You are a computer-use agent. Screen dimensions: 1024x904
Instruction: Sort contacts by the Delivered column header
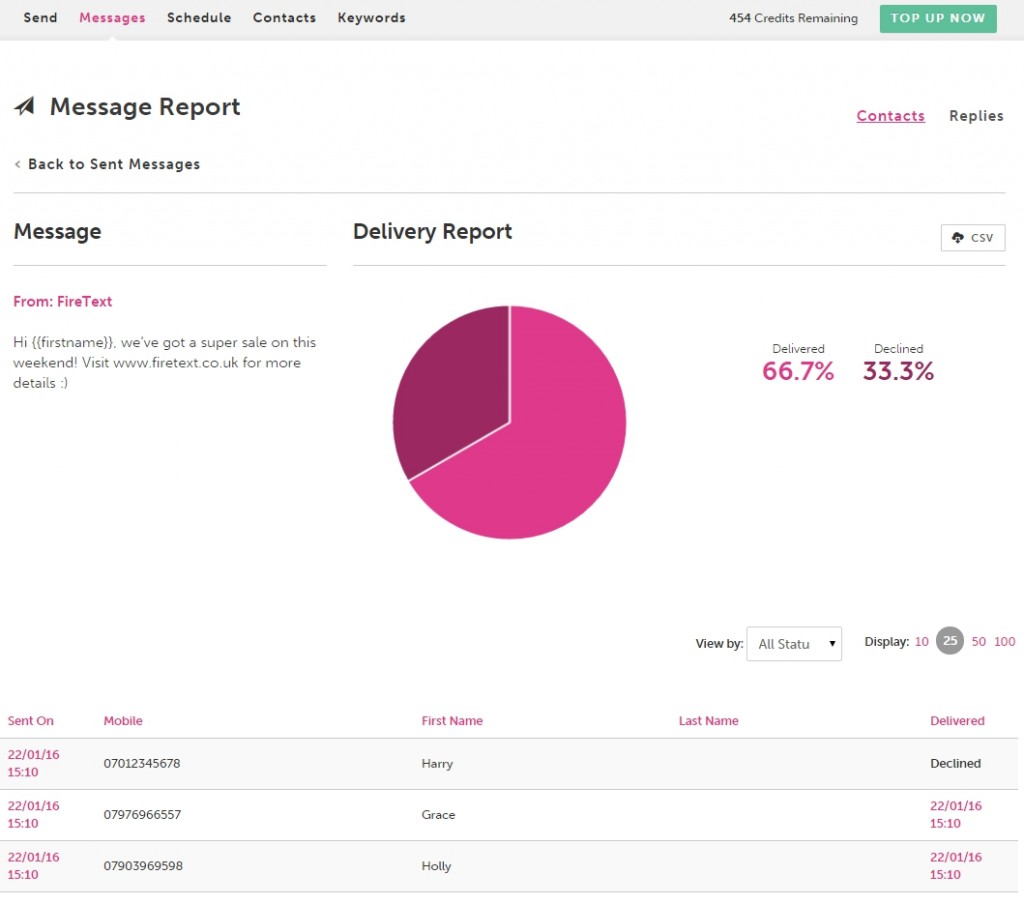(957, 720)
